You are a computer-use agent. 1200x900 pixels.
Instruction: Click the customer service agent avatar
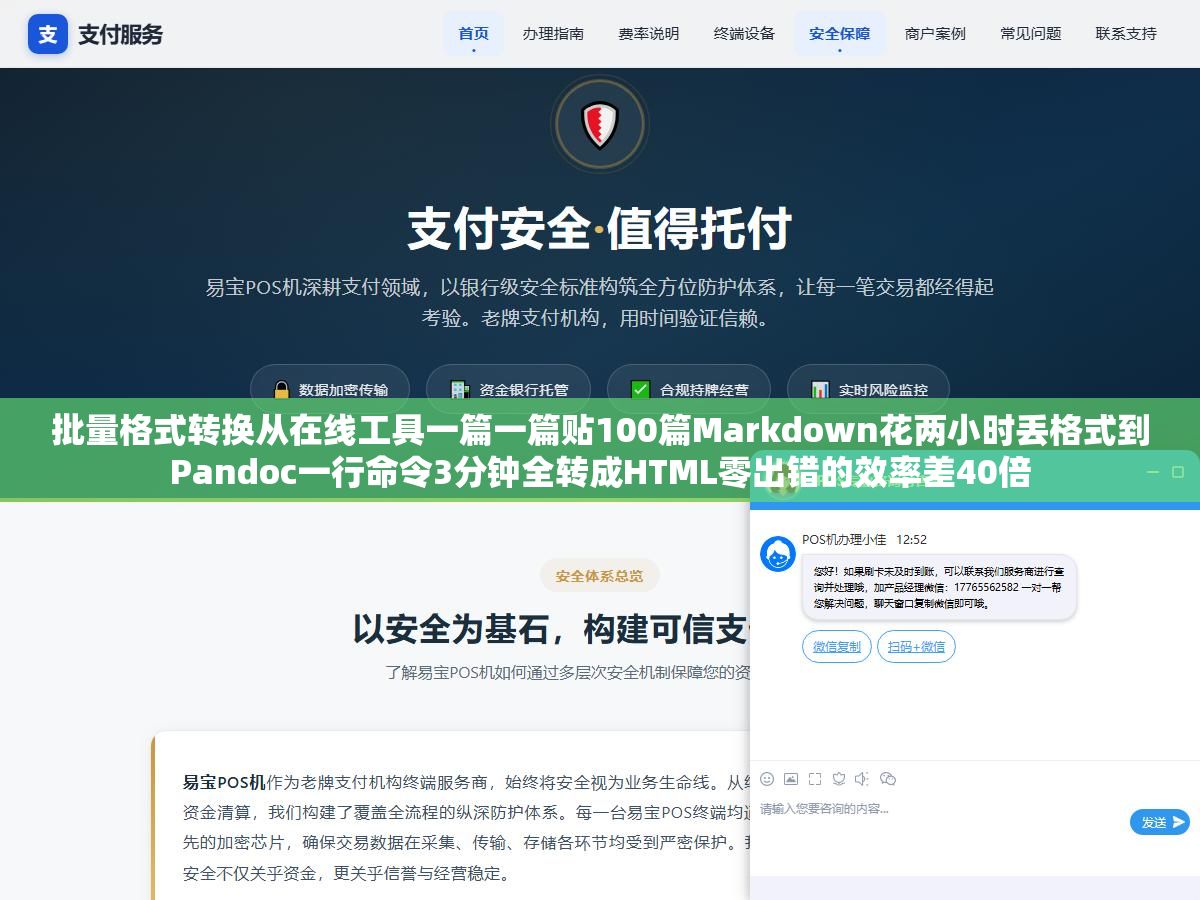tap(778, 554)
